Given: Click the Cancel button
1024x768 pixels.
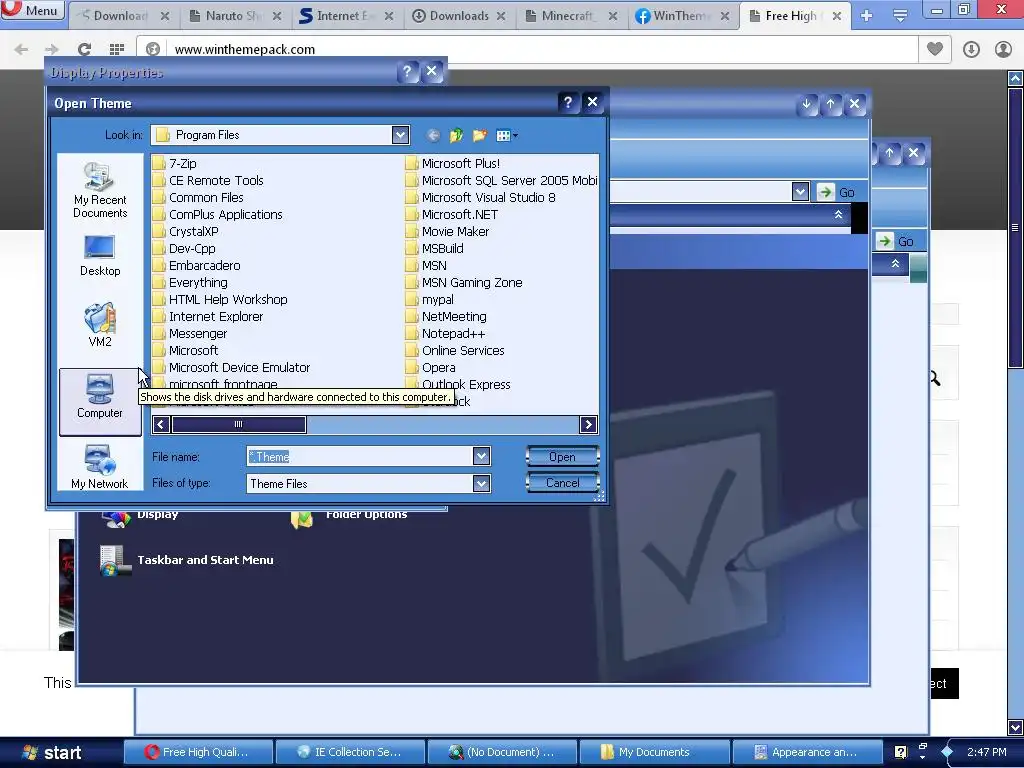Looking at the screenshot, I should pos(562,483).
